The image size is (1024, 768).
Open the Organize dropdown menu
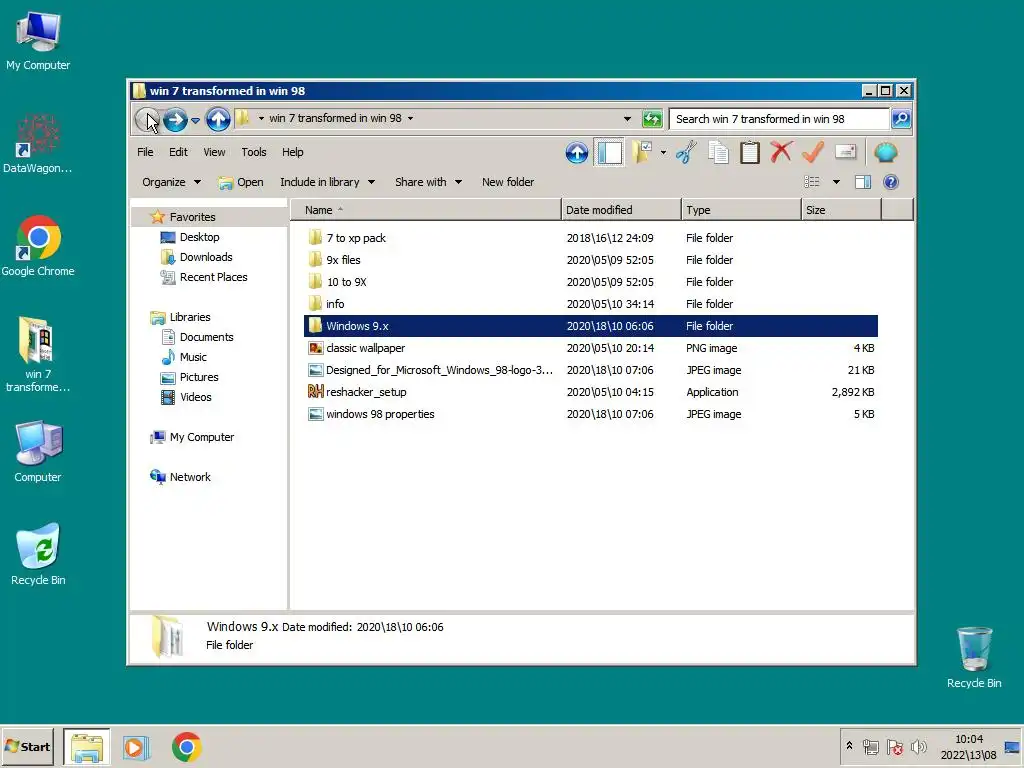[x=171, y=182]
